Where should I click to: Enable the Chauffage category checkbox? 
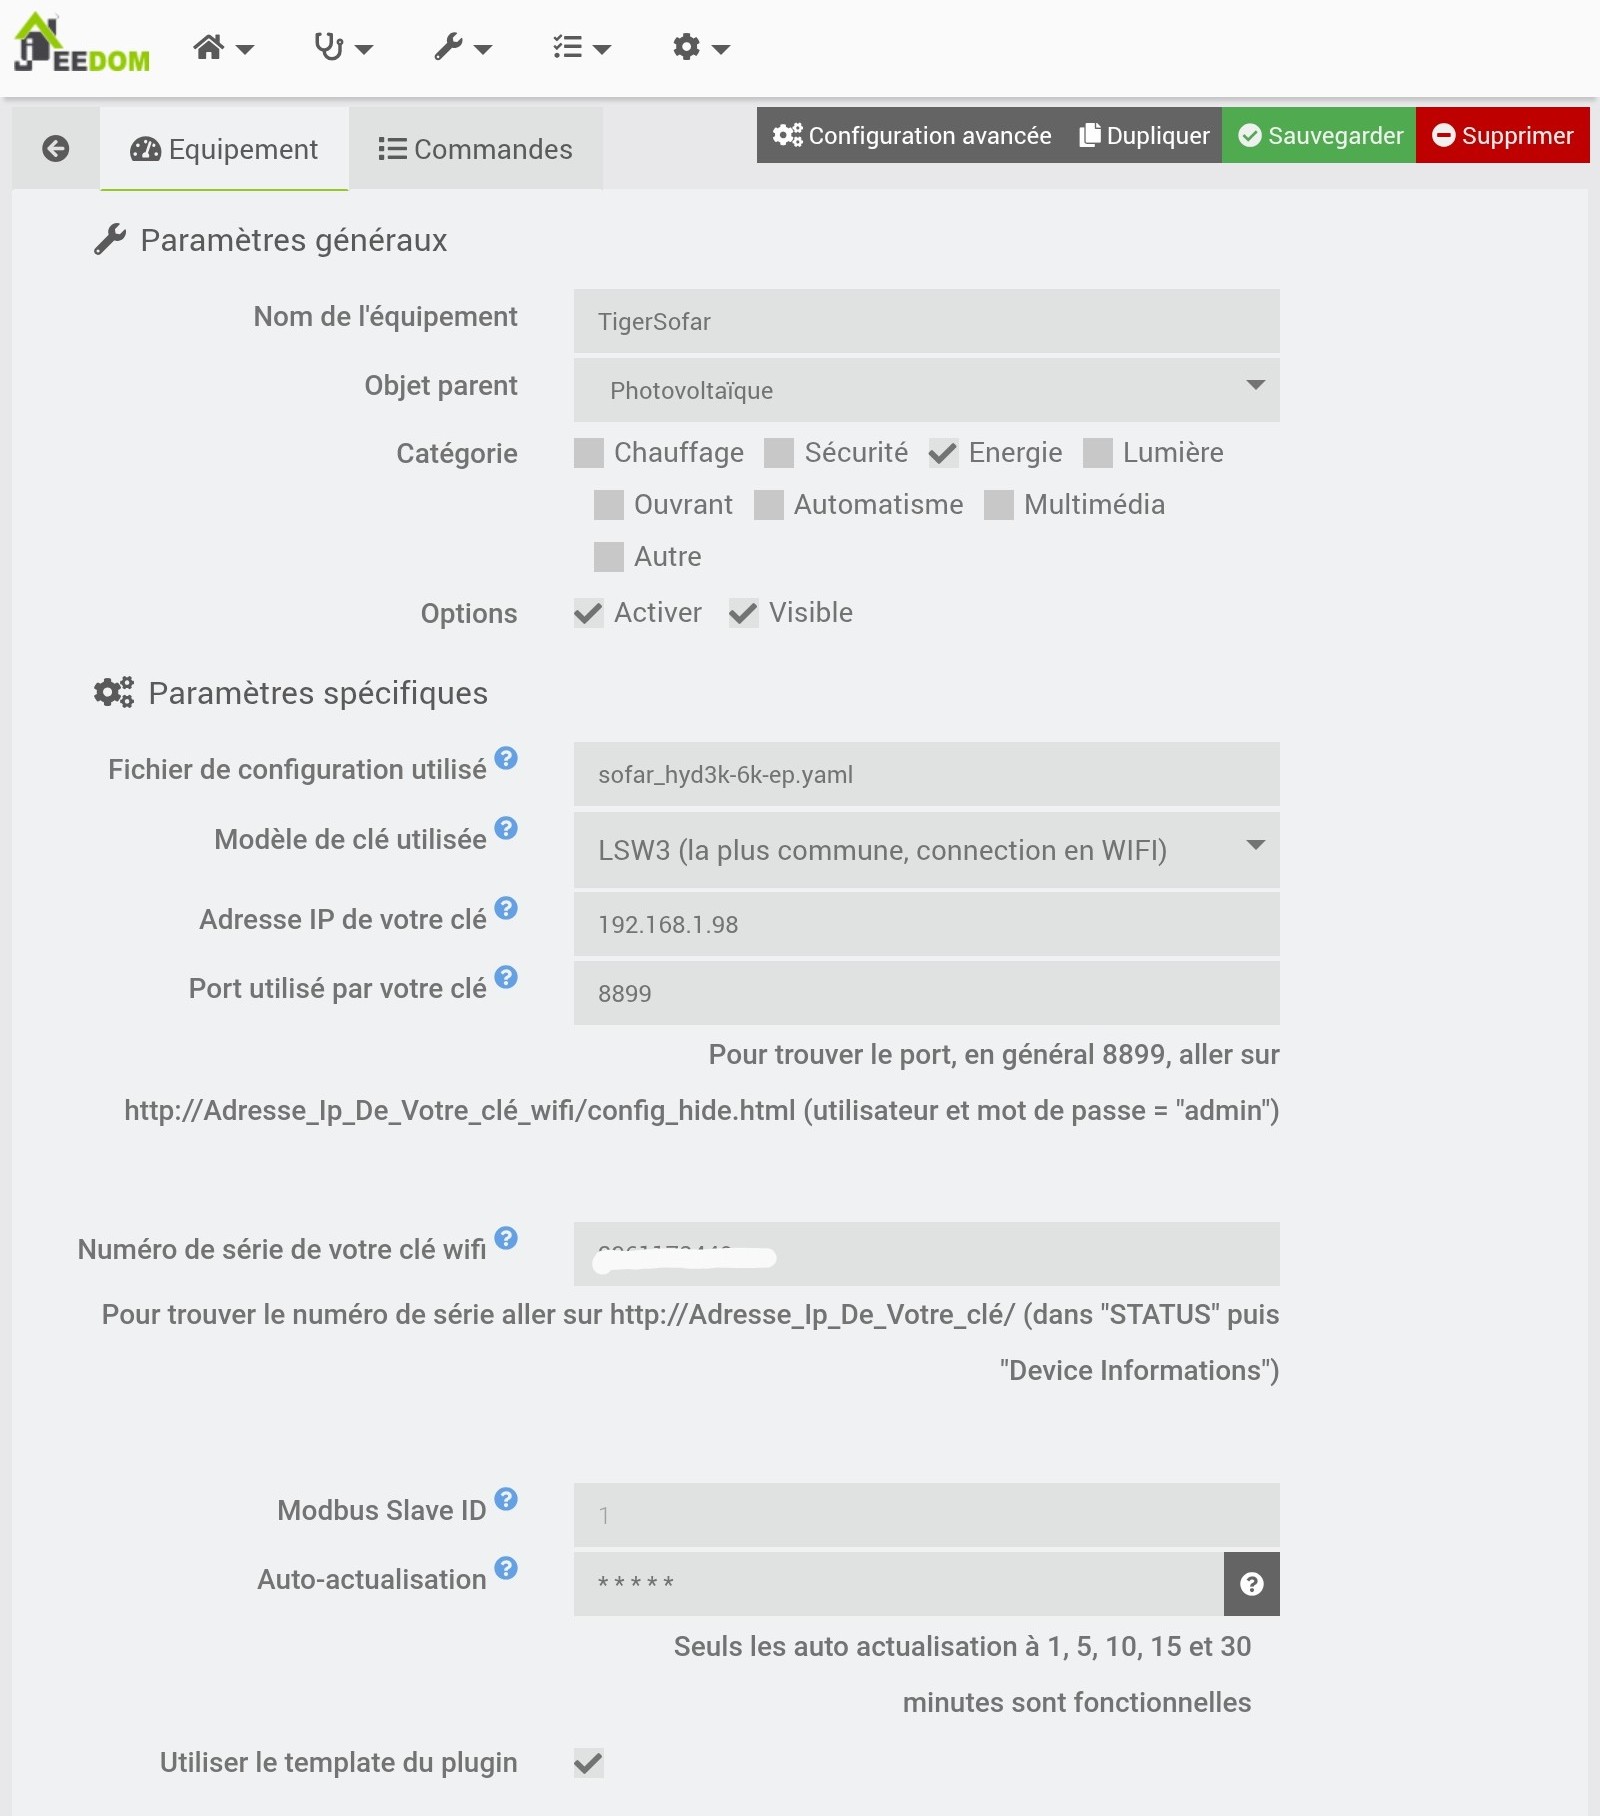click(x=589, y=453)
